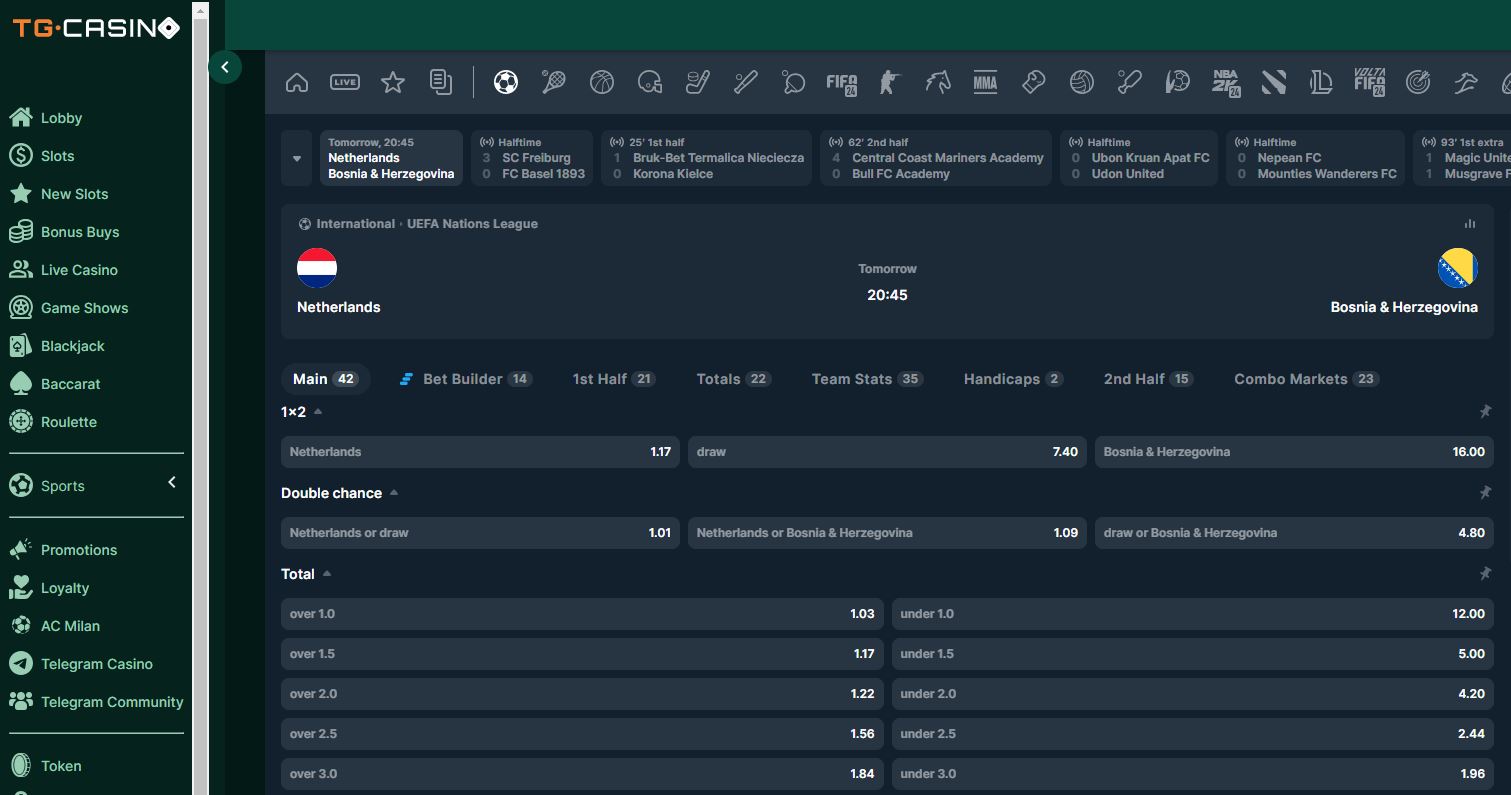The image size is (1511, 795).
Task: Select the baseball bat sport icon
Action: (x=746, y=82)
